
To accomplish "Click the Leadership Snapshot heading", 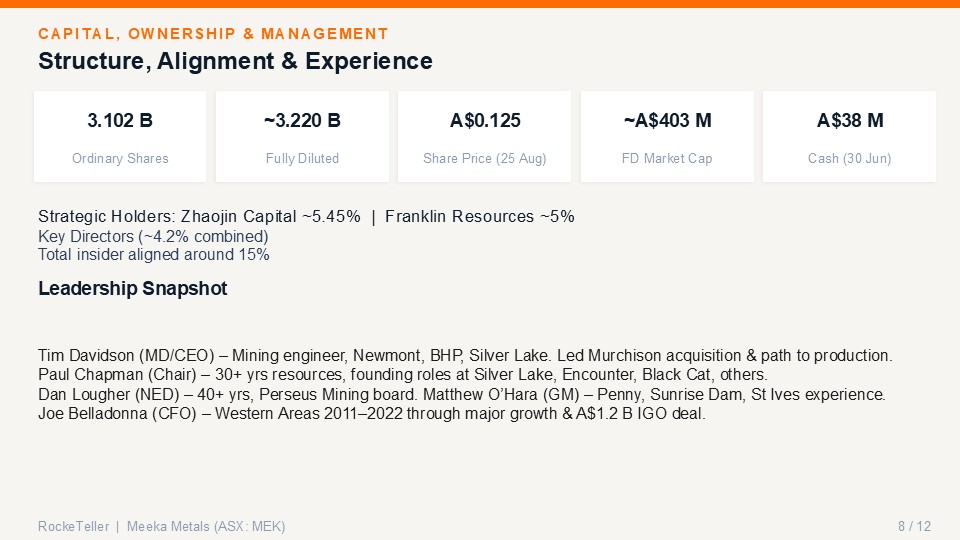I will tap(132, 288).
